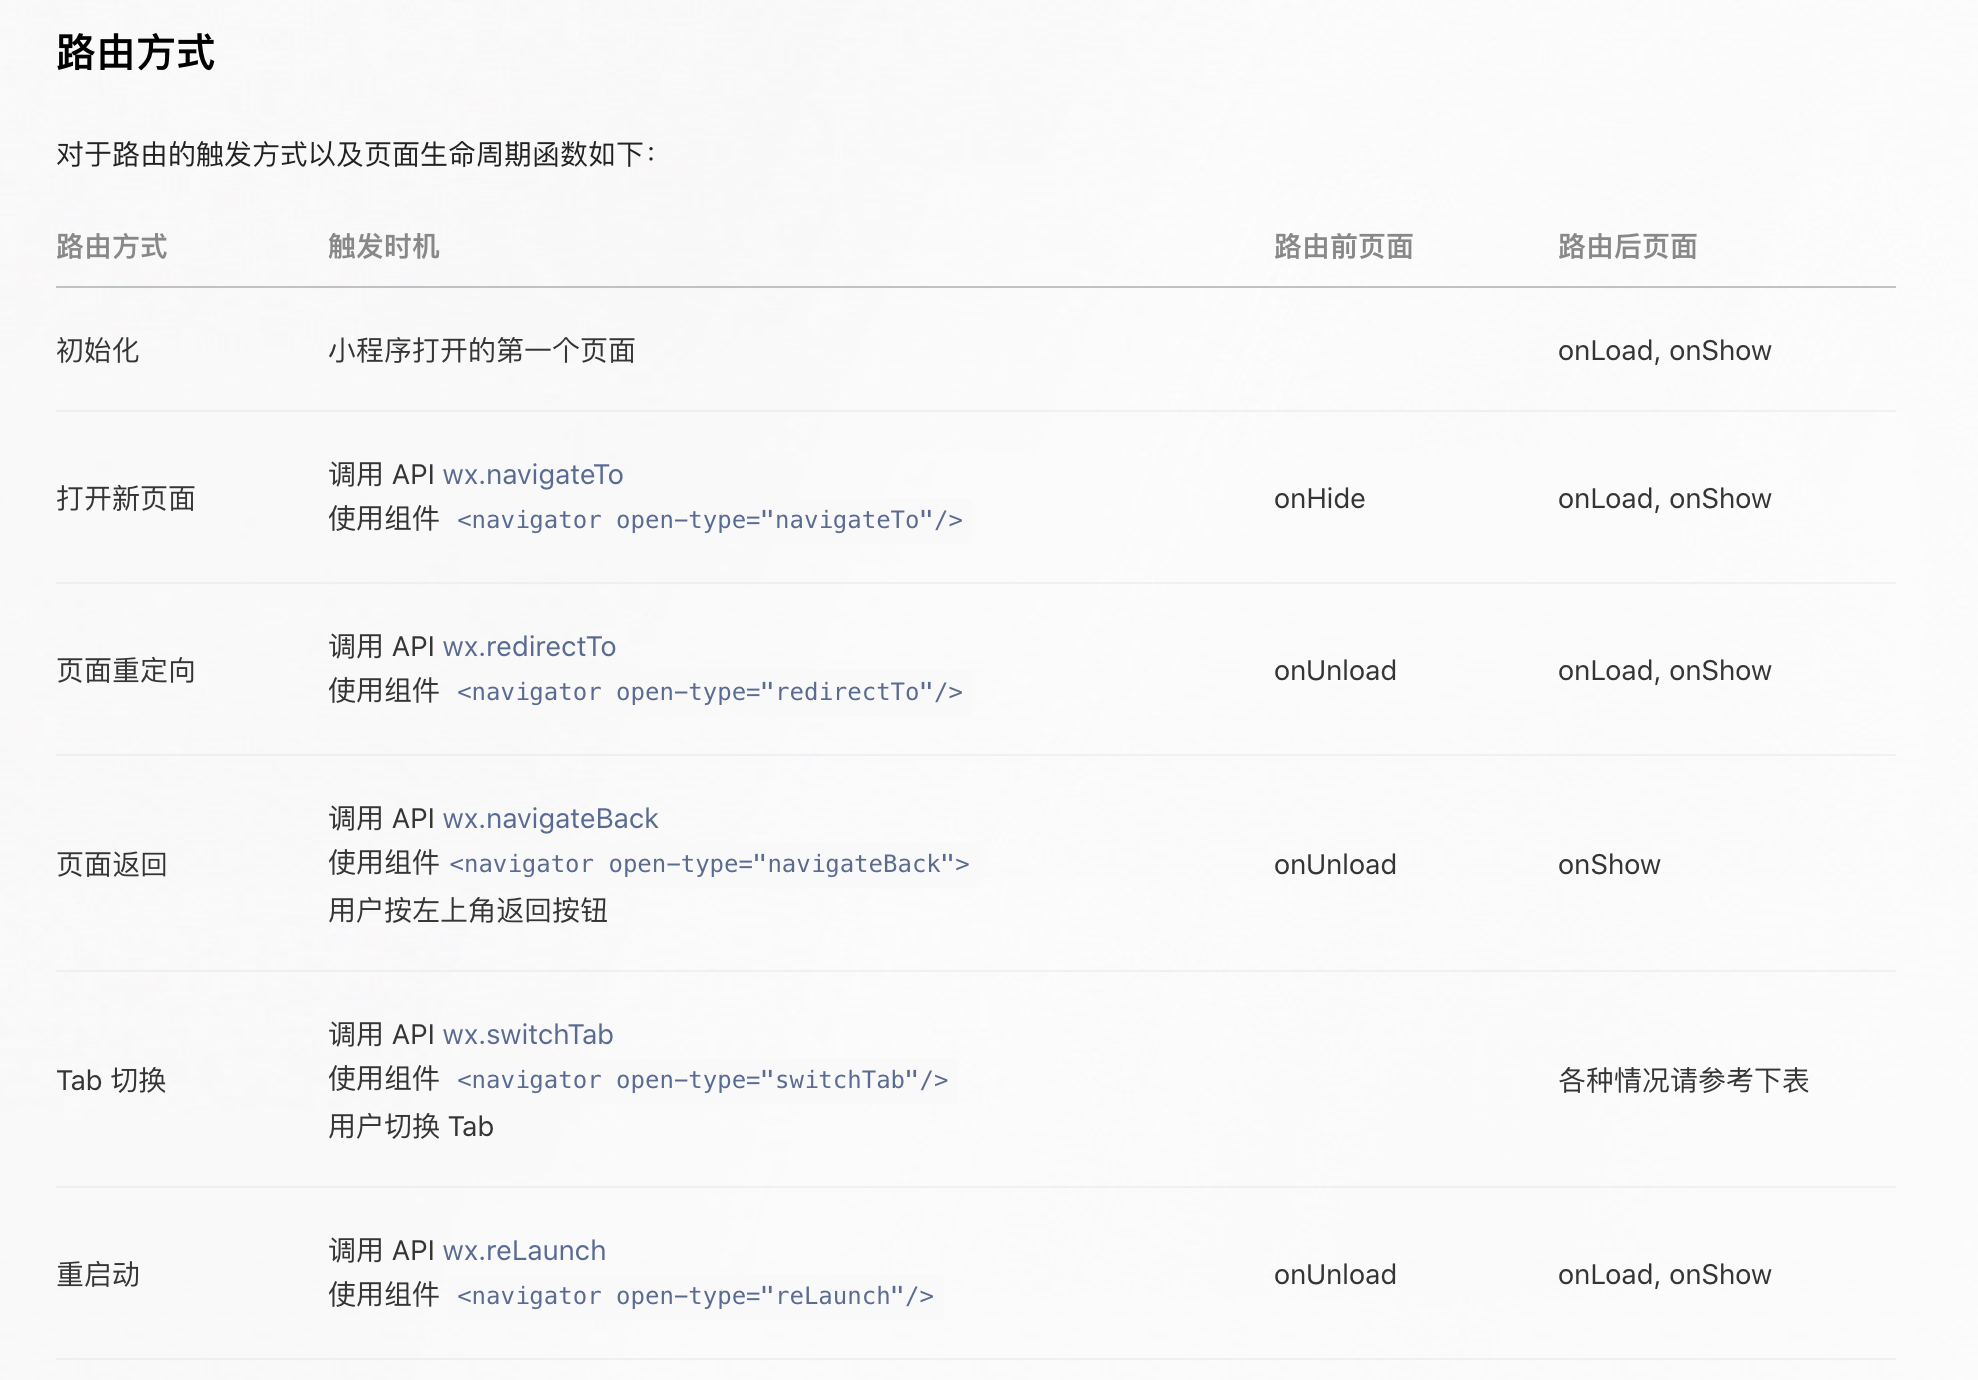Click the 路由方式 column header
Image resolution: width=1978 pixels, height=1380 pixels.
click(112, 247)
